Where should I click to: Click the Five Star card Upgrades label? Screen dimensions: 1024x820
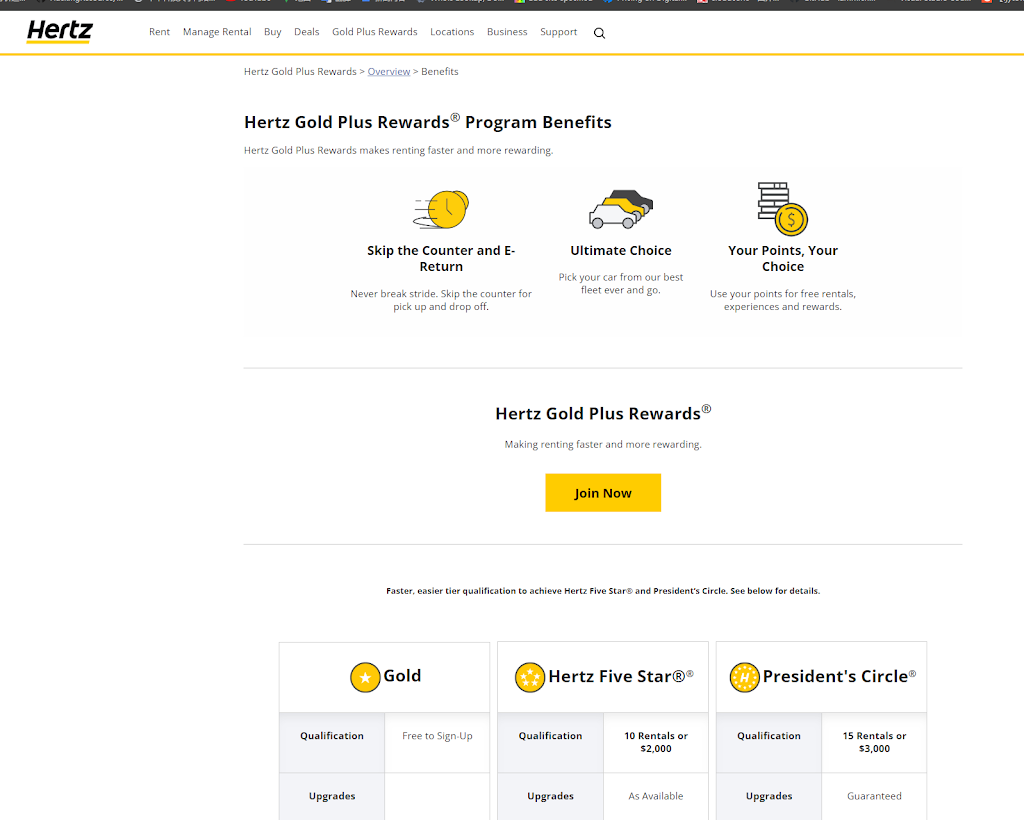(551, 796)
